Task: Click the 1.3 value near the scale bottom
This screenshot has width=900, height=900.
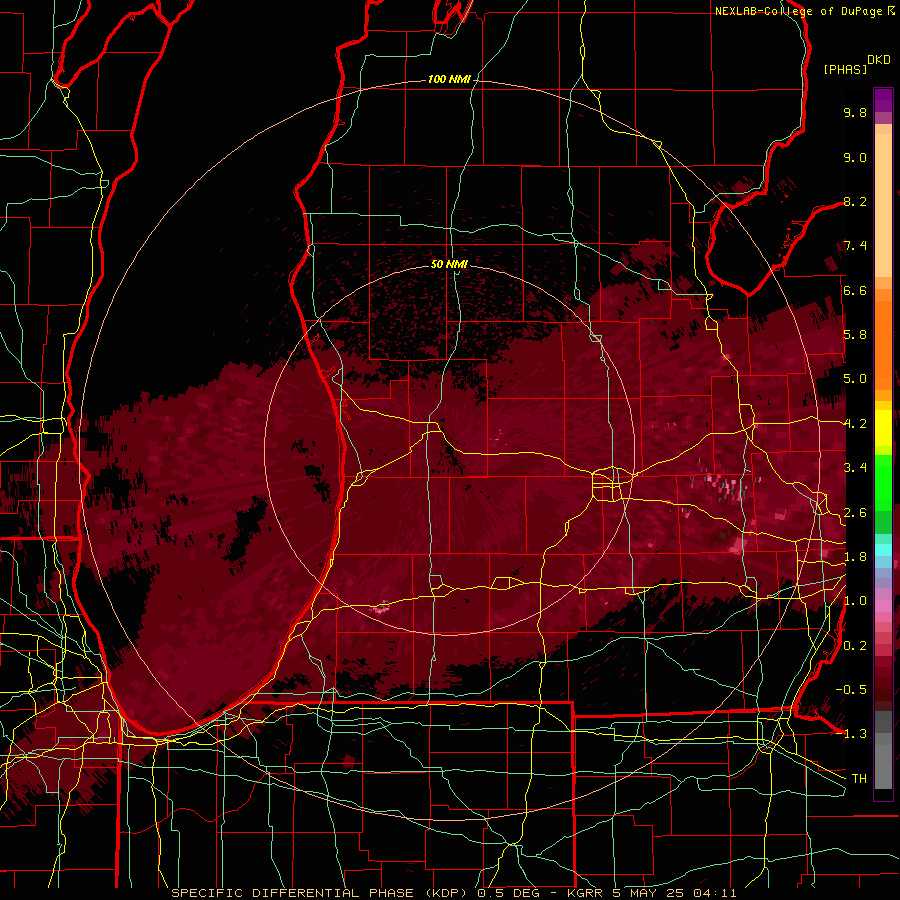Action: 855,734
